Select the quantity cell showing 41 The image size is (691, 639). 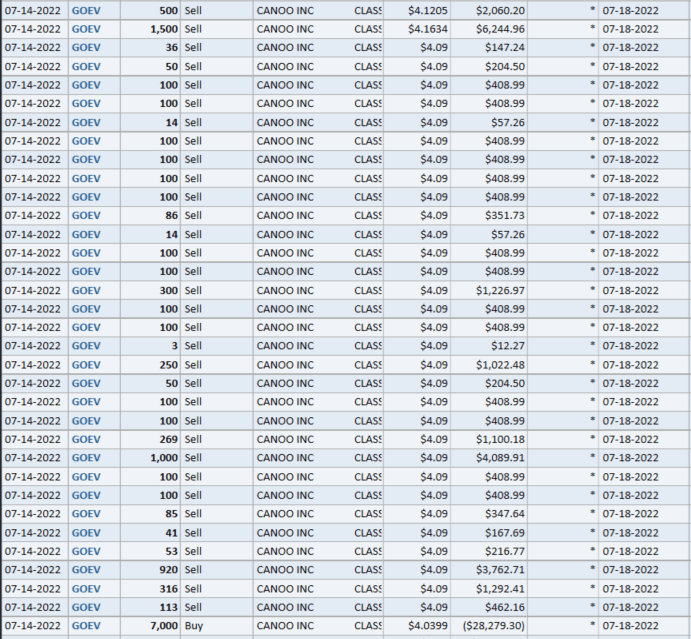point(150,533)
